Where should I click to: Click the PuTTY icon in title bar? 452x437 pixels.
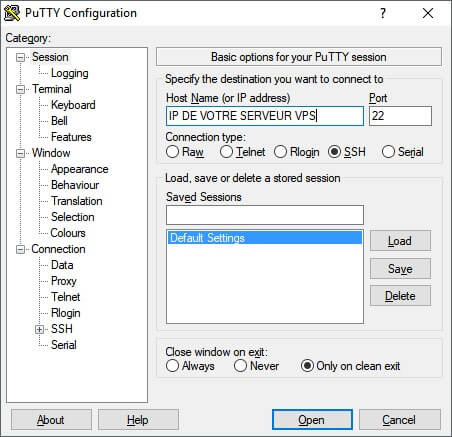pyautogui.click(x=12, y=13)
